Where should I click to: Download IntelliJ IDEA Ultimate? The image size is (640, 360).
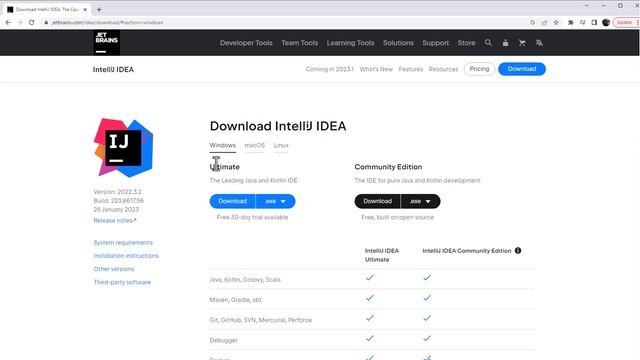[233, 201]
